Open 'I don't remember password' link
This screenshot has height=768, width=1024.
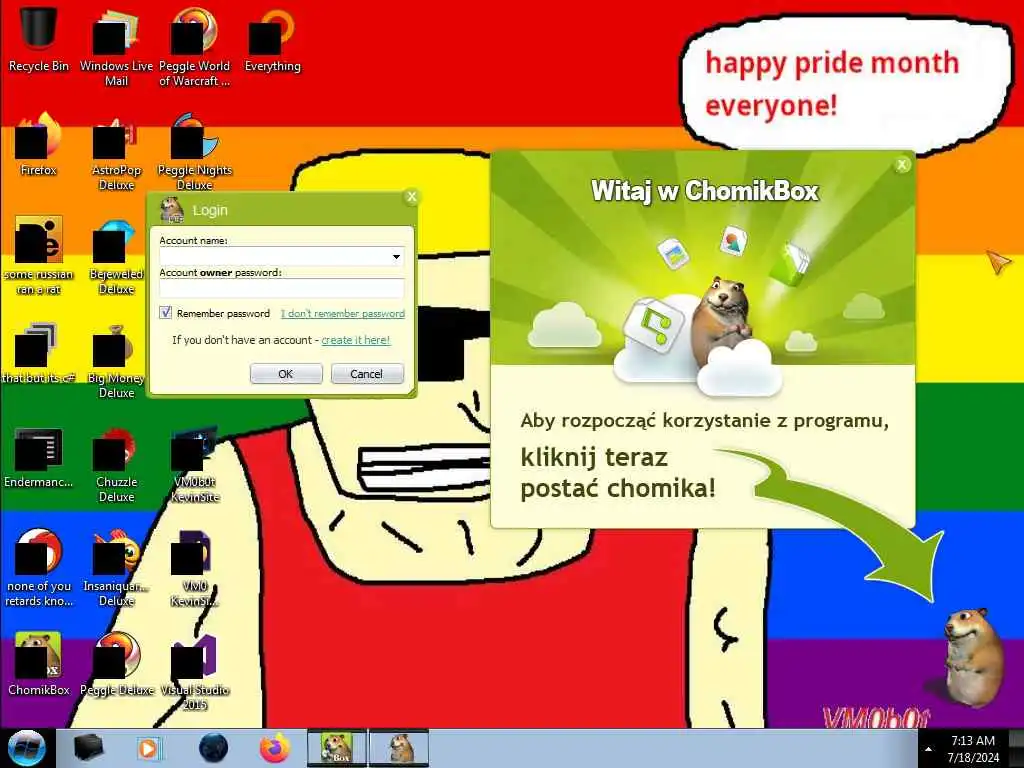click(343, 313)
